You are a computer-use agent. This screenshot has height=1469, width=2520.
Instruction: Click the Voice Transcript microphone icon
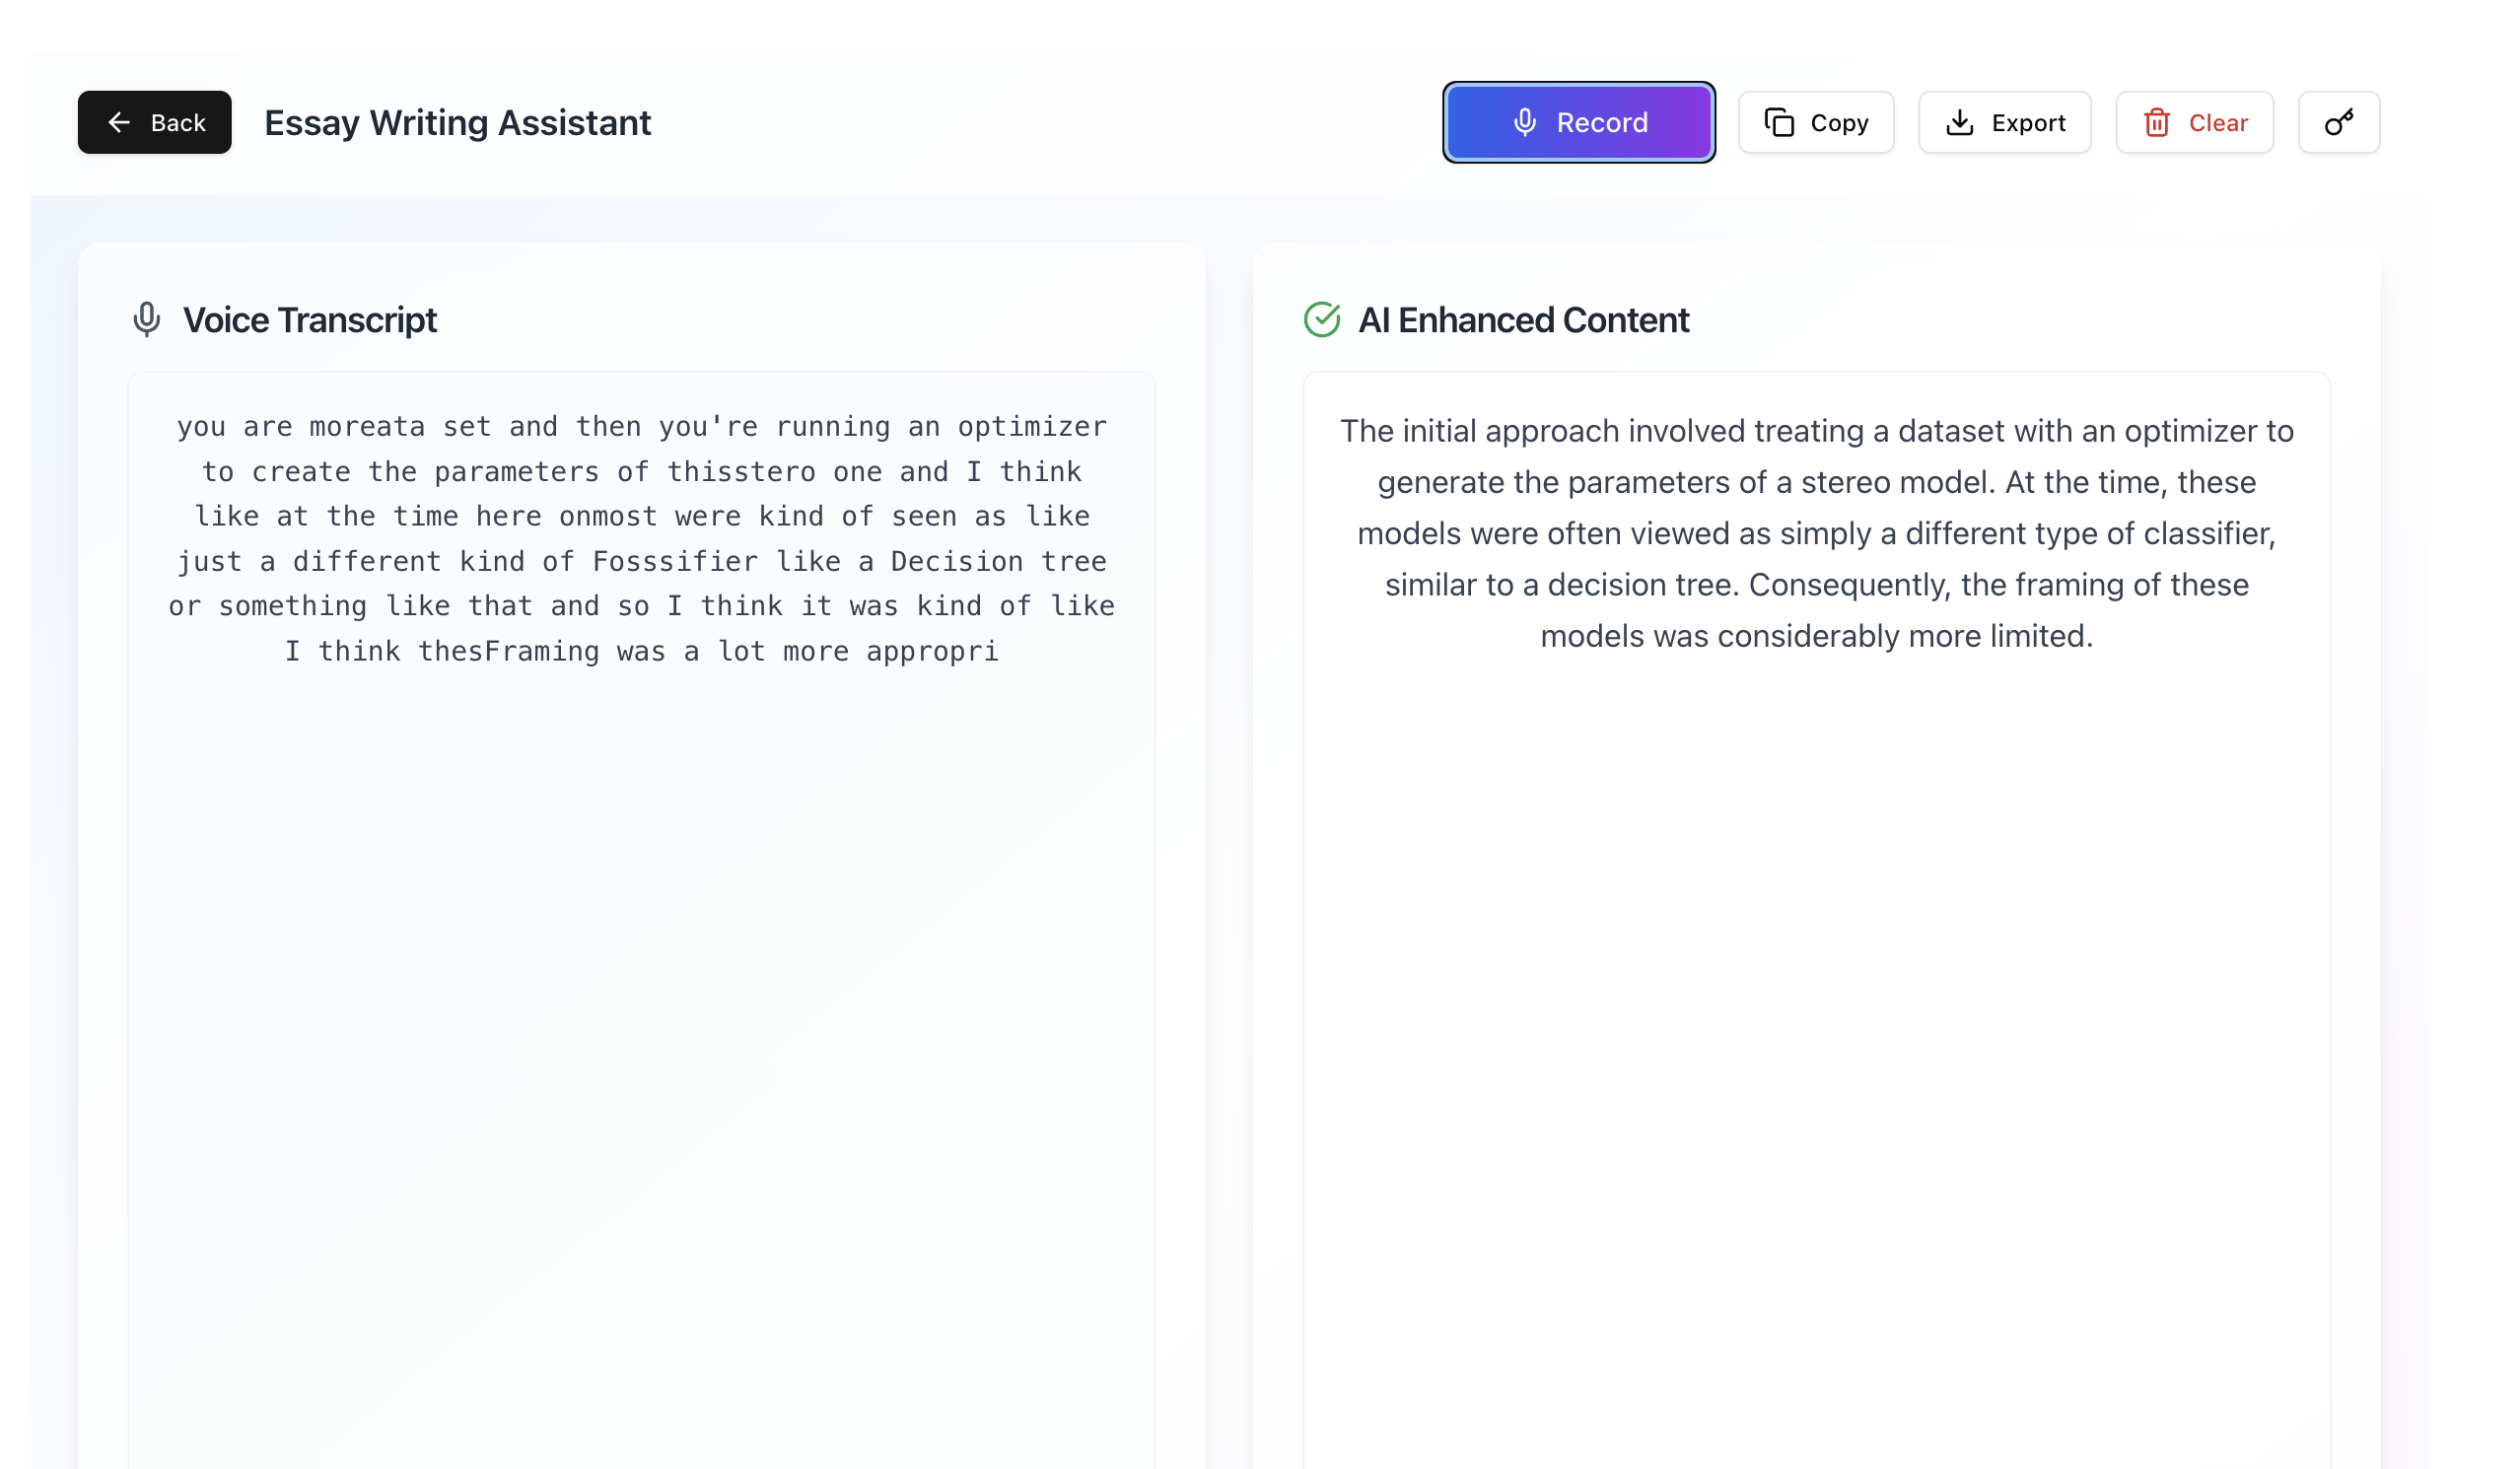point(147,319)
